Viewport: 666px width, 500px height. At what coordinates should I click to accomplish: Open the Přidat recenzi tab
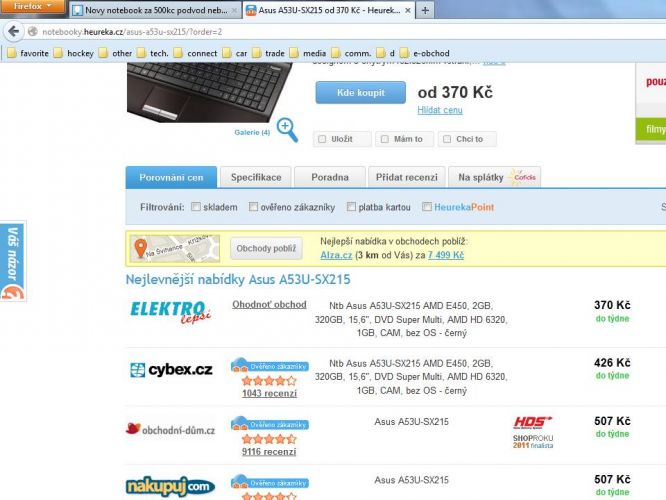click(406, 177)
